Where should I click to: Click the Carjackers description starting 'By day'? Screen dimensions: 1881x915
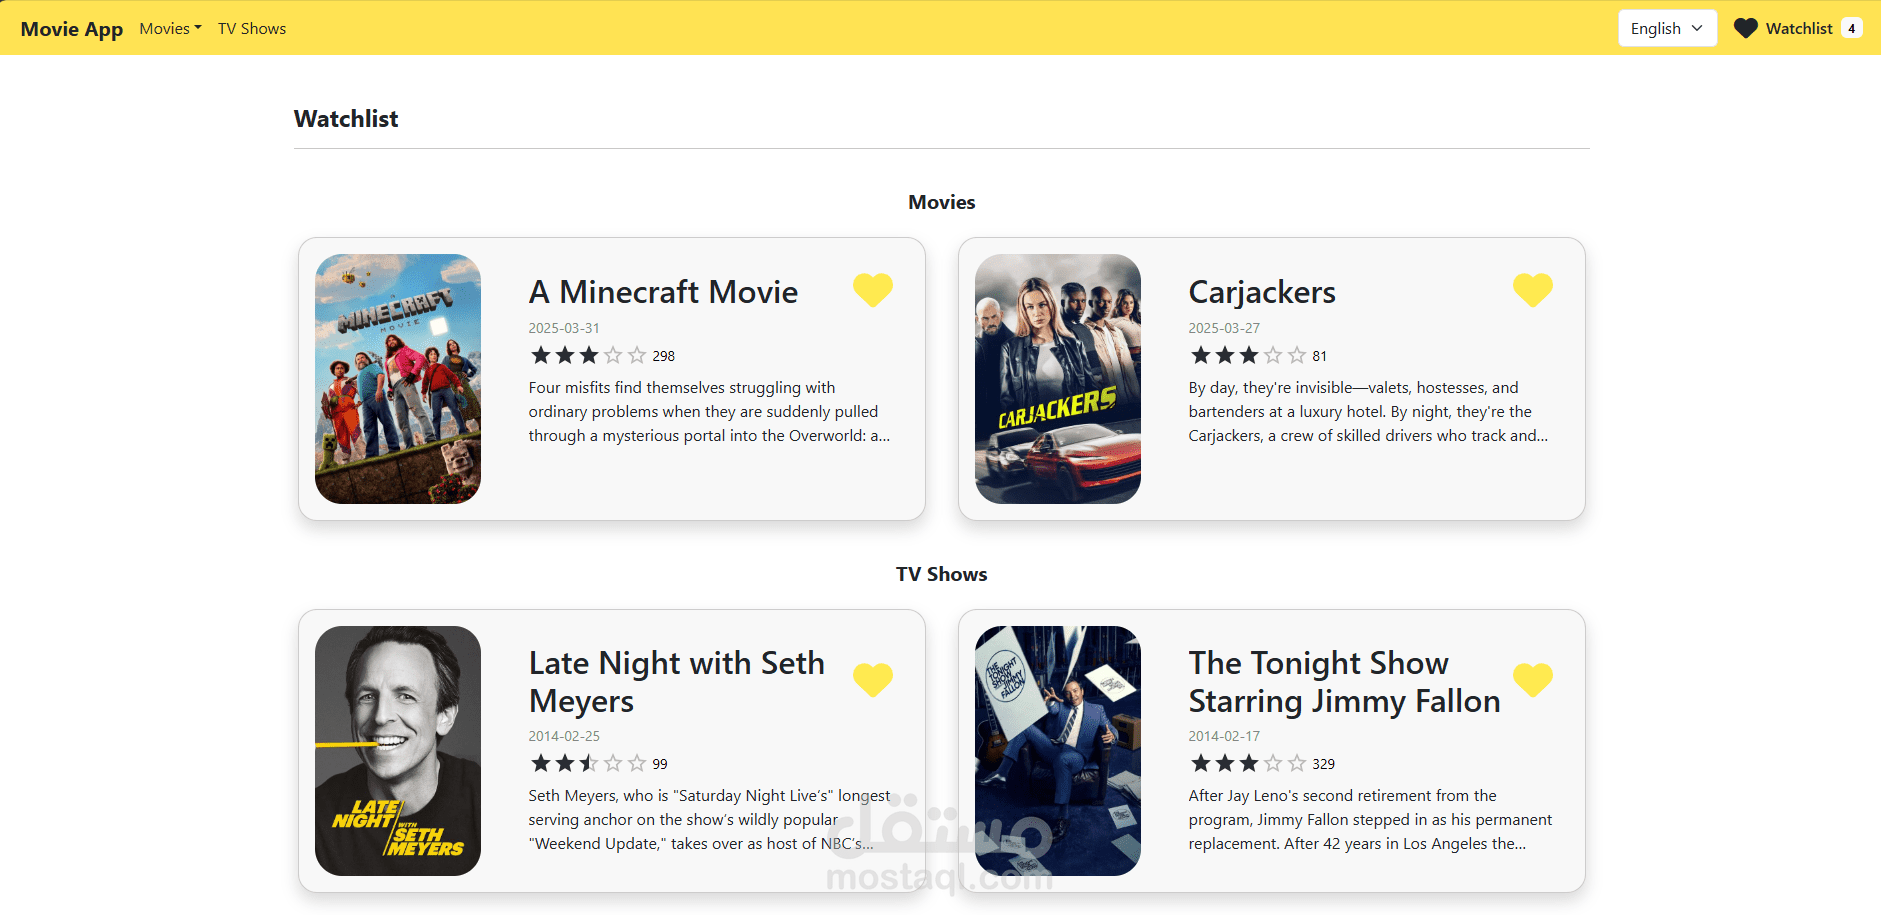1368,412
